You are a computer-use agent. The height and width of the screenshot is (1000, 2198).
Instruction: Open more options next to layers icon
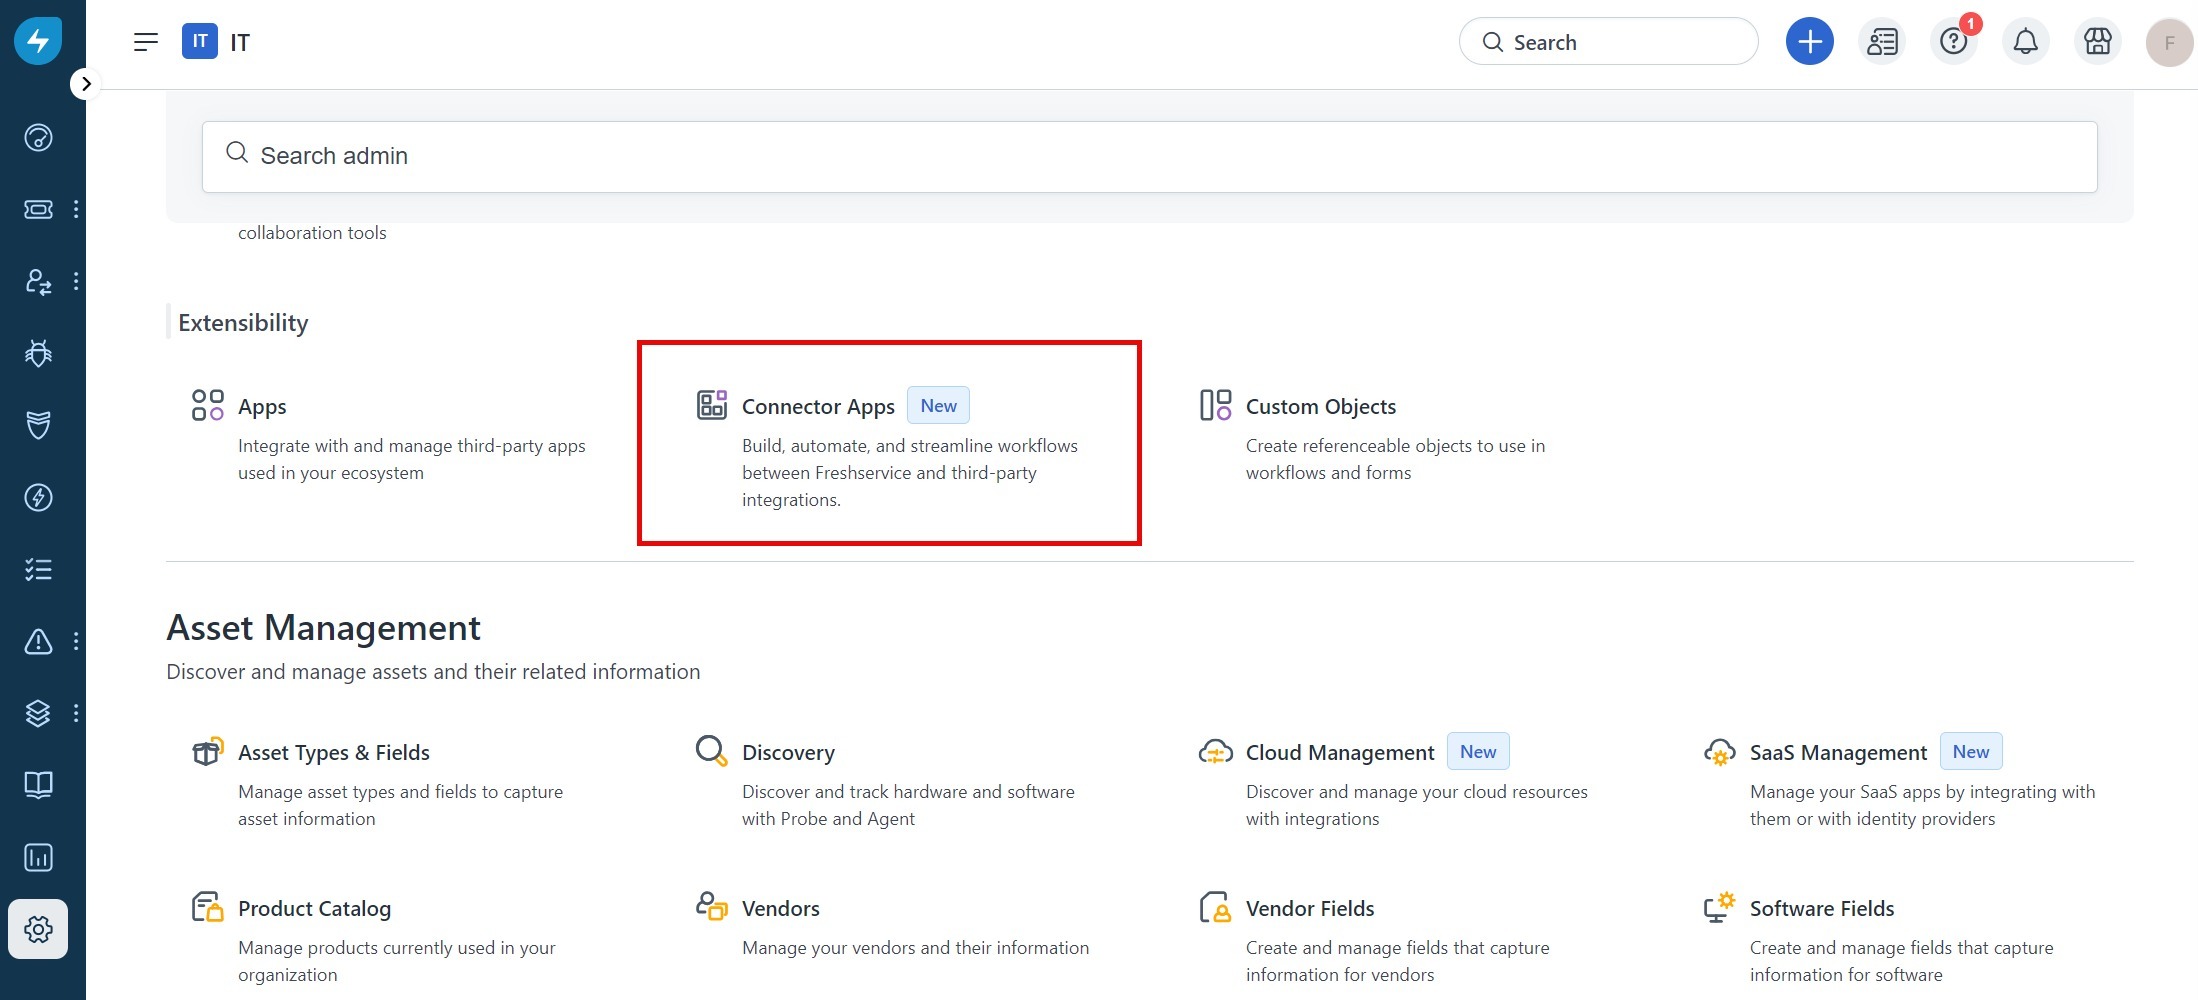click(x=76, y=713)
